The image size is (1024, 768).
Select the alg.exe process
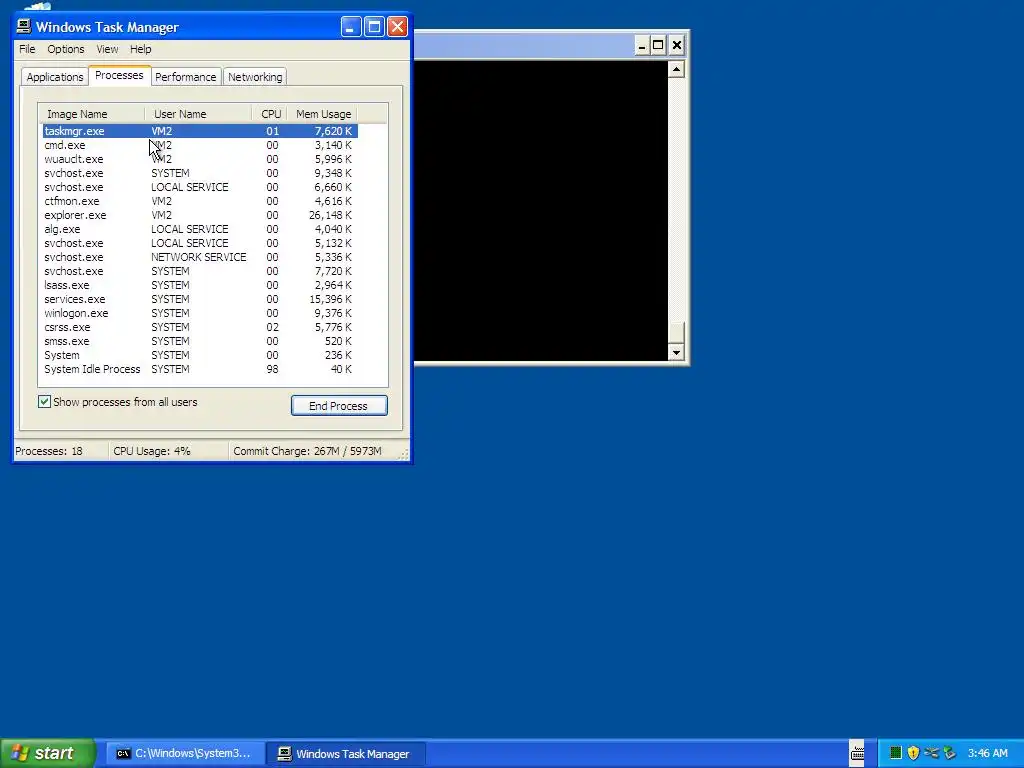click(x=199, y=229)
